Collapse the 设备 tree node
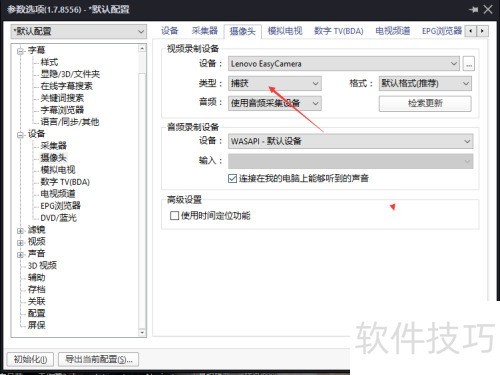This screenshot has height=375, width=500. [x=21, y=135]
